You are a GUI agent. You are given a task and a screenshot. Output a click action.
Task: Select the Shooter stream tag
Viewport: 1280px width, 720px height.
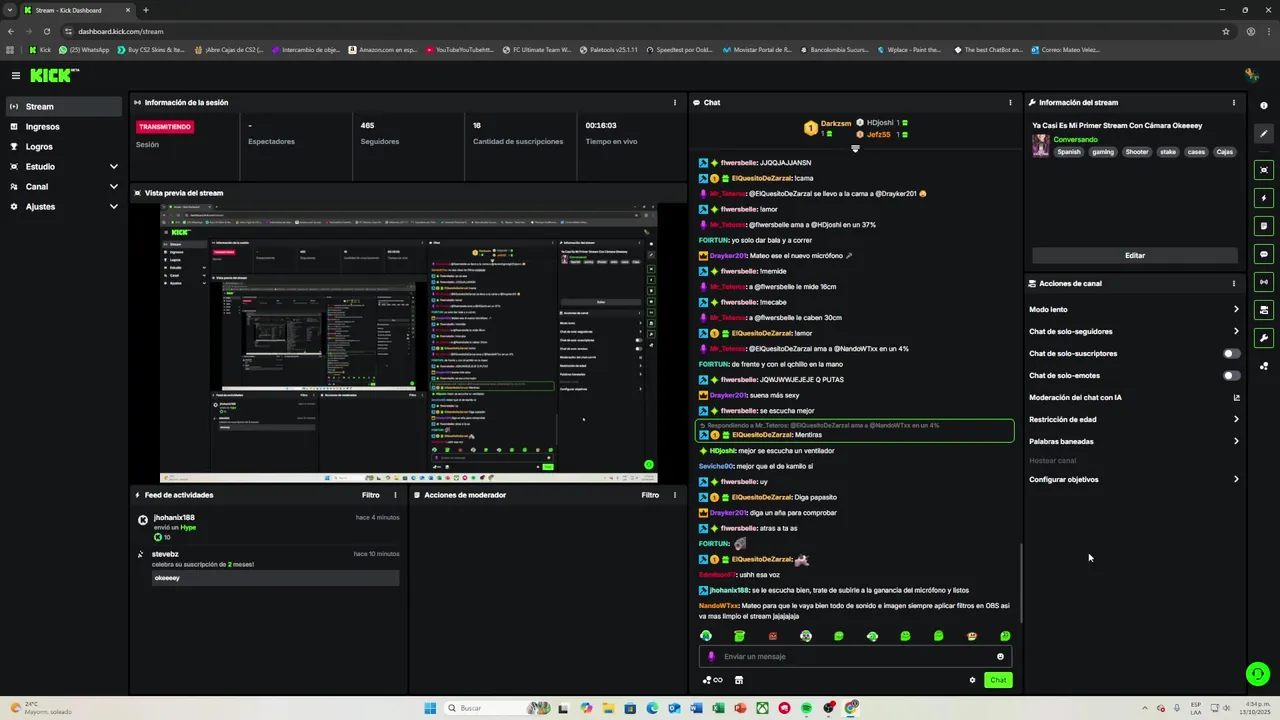tap(1137, 152)
